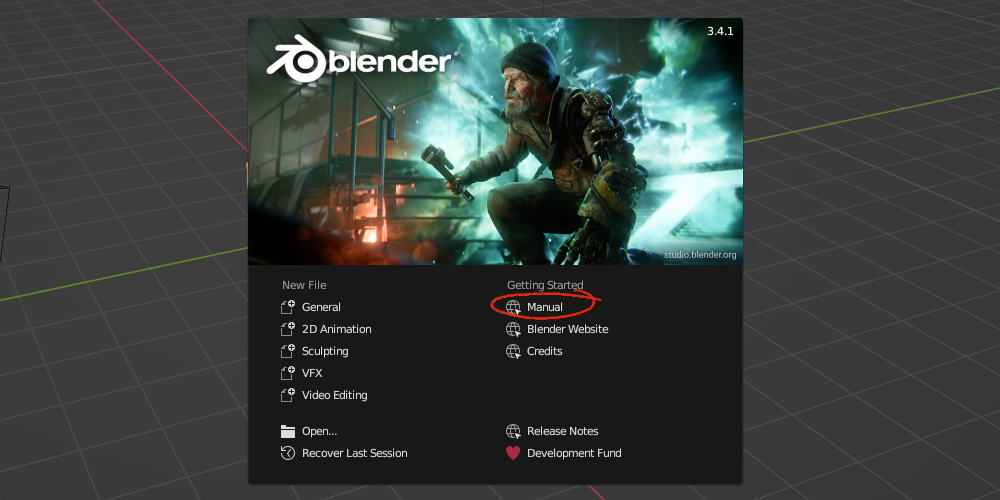Click the new-file icon beside Video Editing
1000x500 pixels.
(288, 395)
